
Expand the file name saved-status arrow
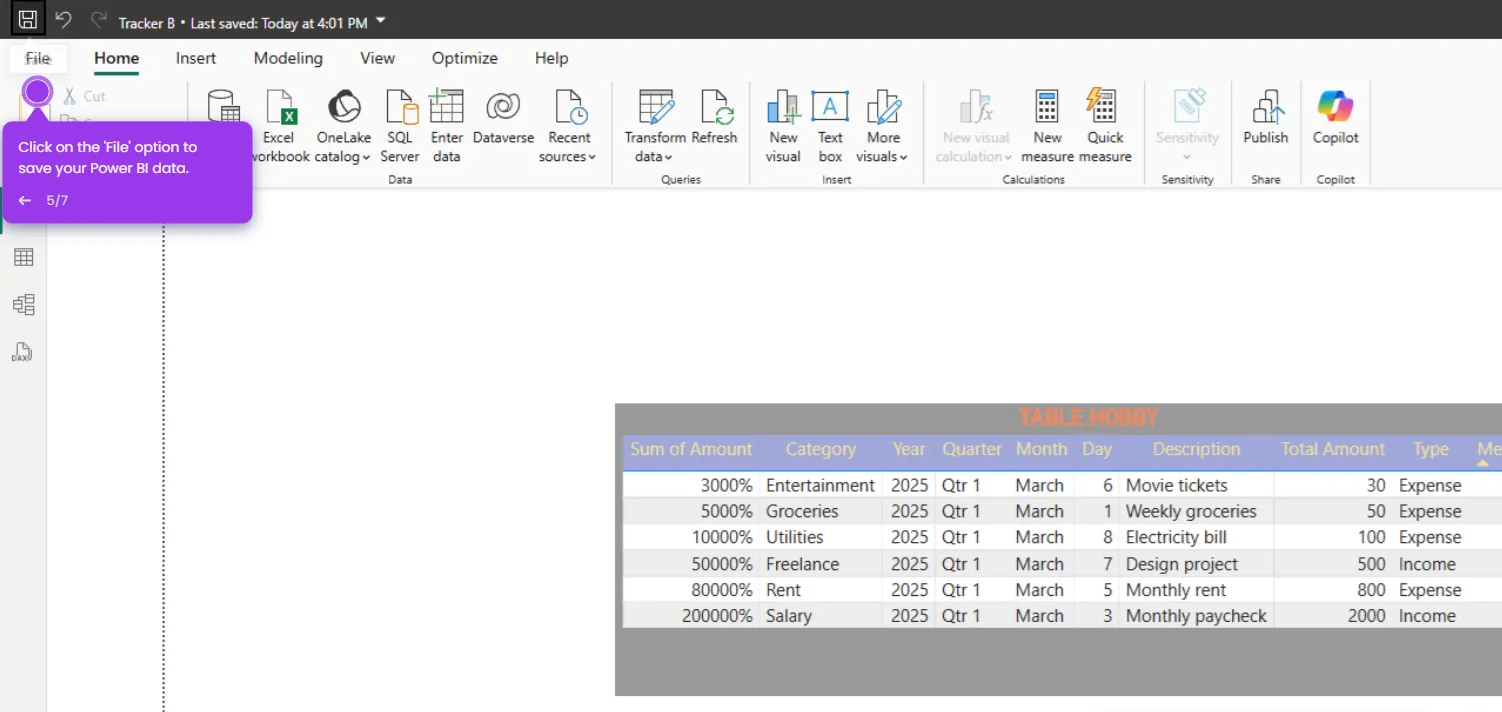tap(381, 21)
